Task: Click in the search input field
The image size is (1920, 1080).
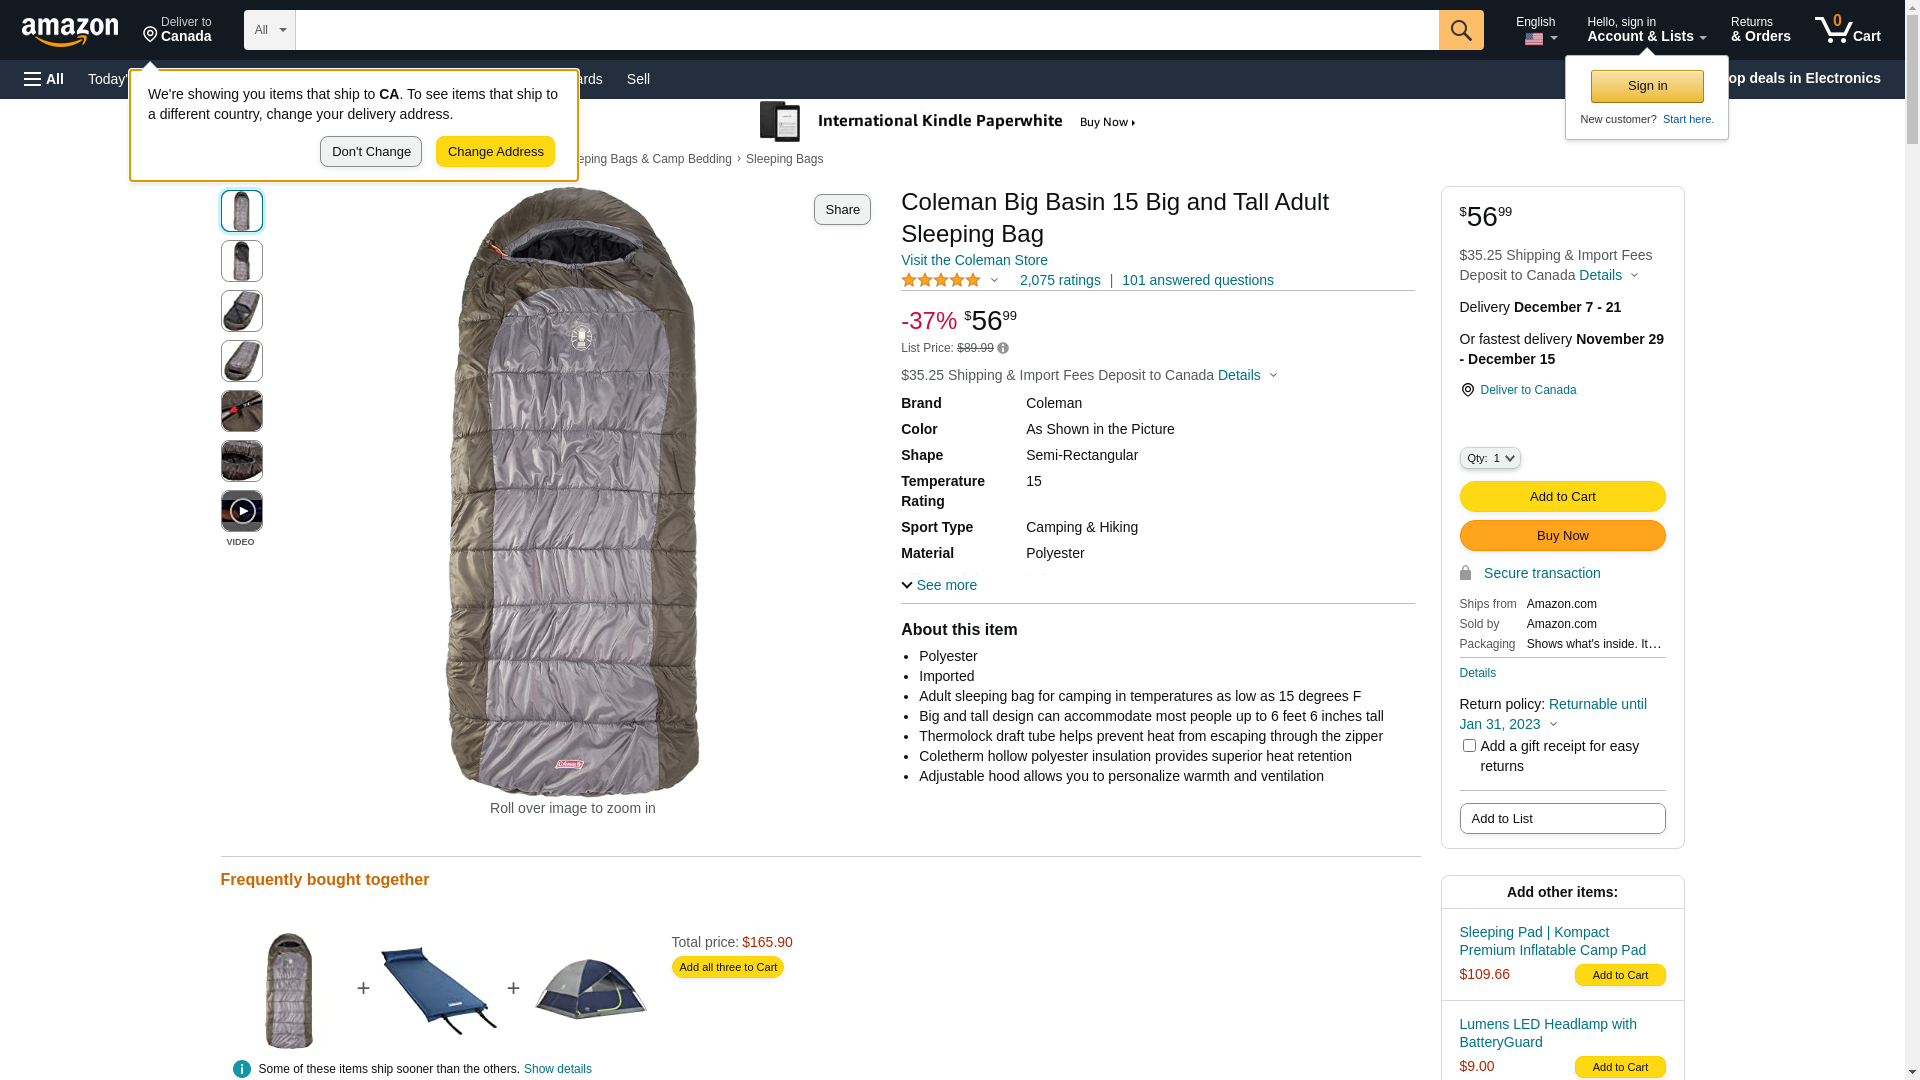Action: (866, 30)
